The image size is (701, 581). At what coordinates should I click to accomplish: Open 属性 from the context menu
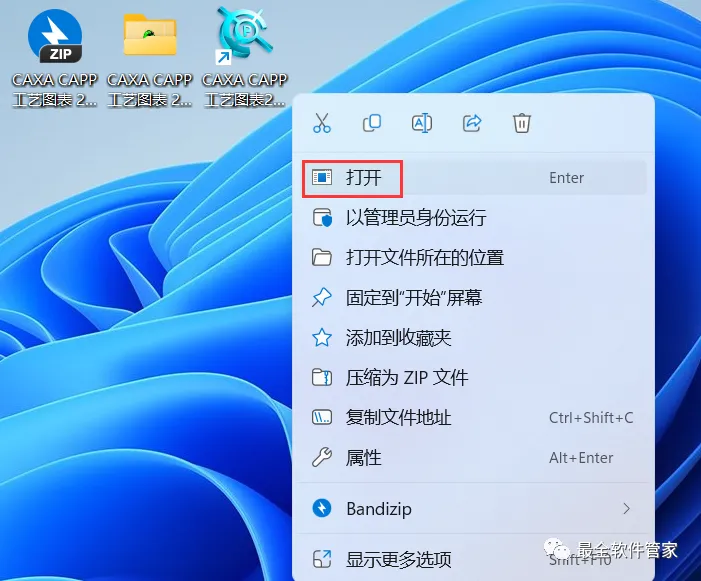[x=474, y=458]
